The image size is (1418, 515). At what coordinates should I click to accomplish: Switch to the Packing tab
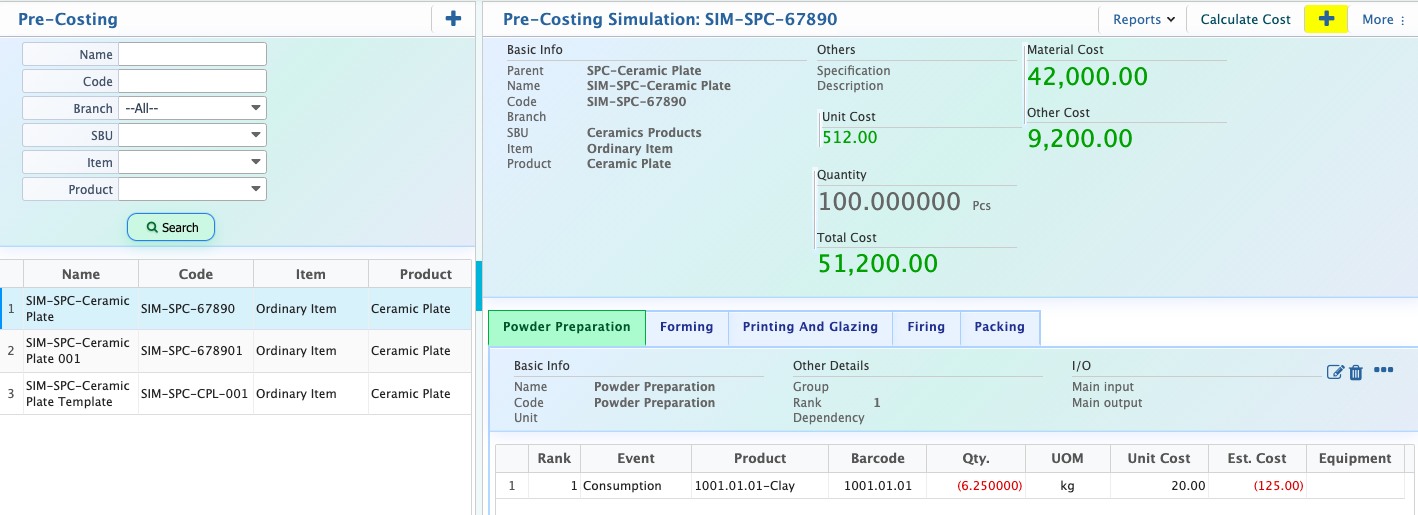pyautogui.click(x=999, y=327)
